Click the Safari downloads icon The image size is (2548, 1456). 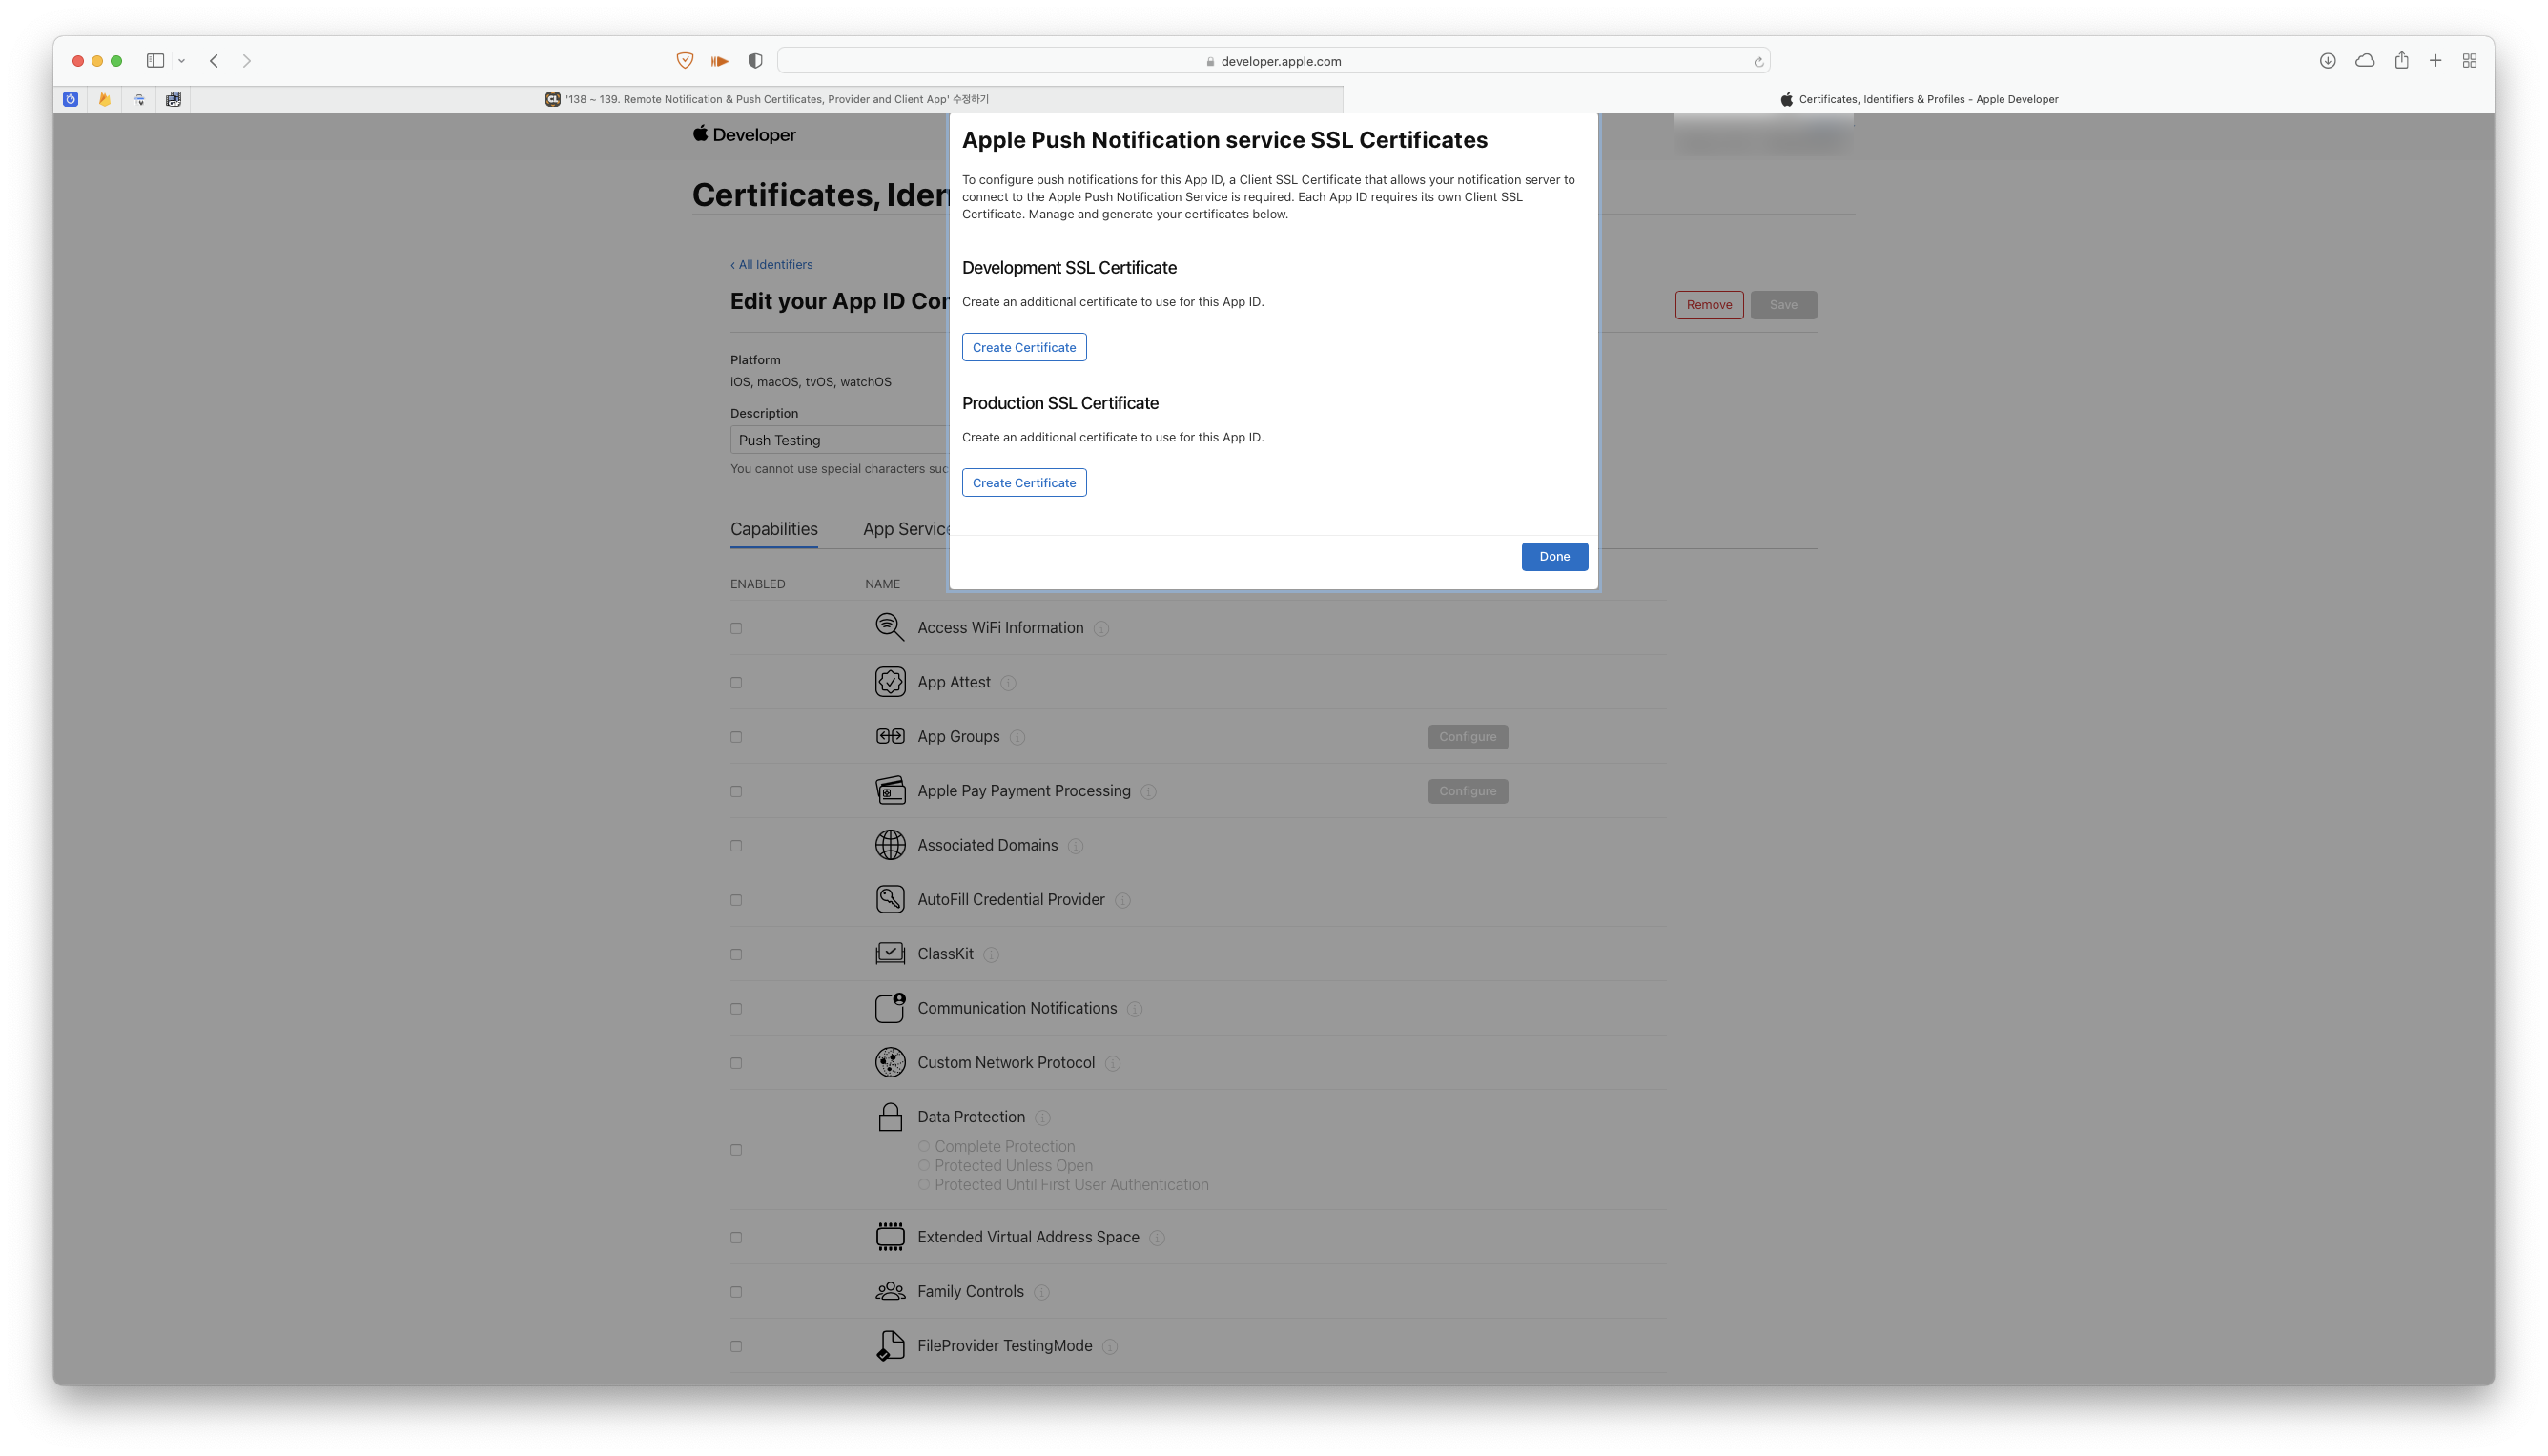pyautogui.click(x=2327, y=61)
